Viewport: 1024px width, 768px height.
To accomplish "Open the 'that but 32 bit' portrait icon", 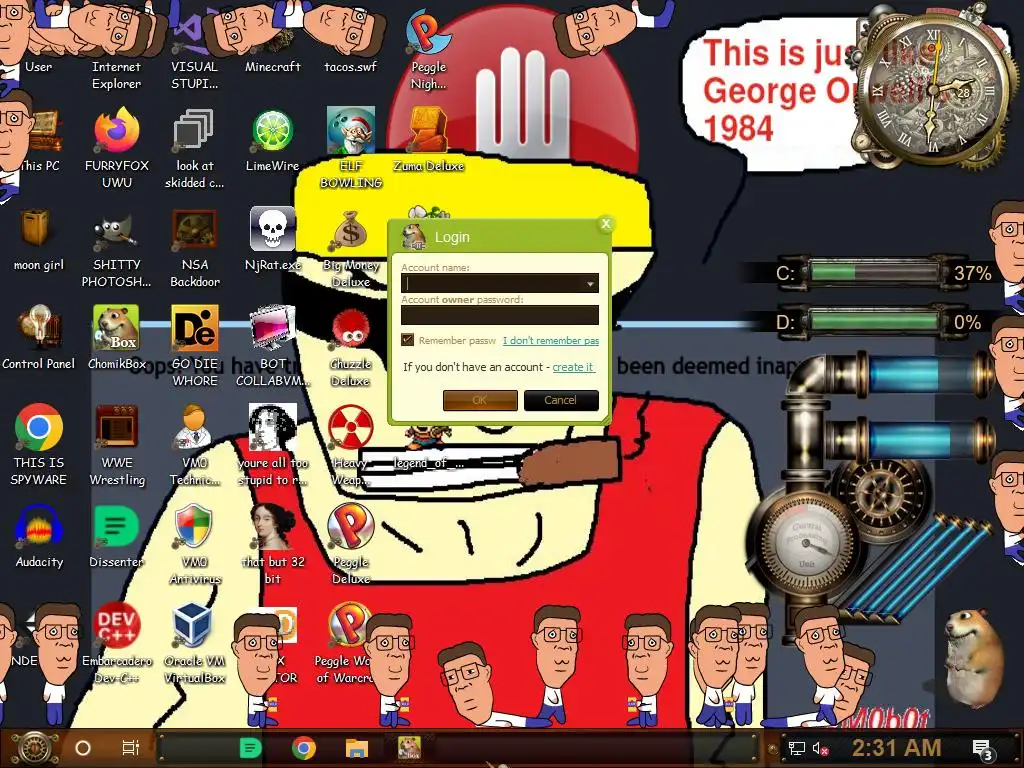I will click(272, 545).
